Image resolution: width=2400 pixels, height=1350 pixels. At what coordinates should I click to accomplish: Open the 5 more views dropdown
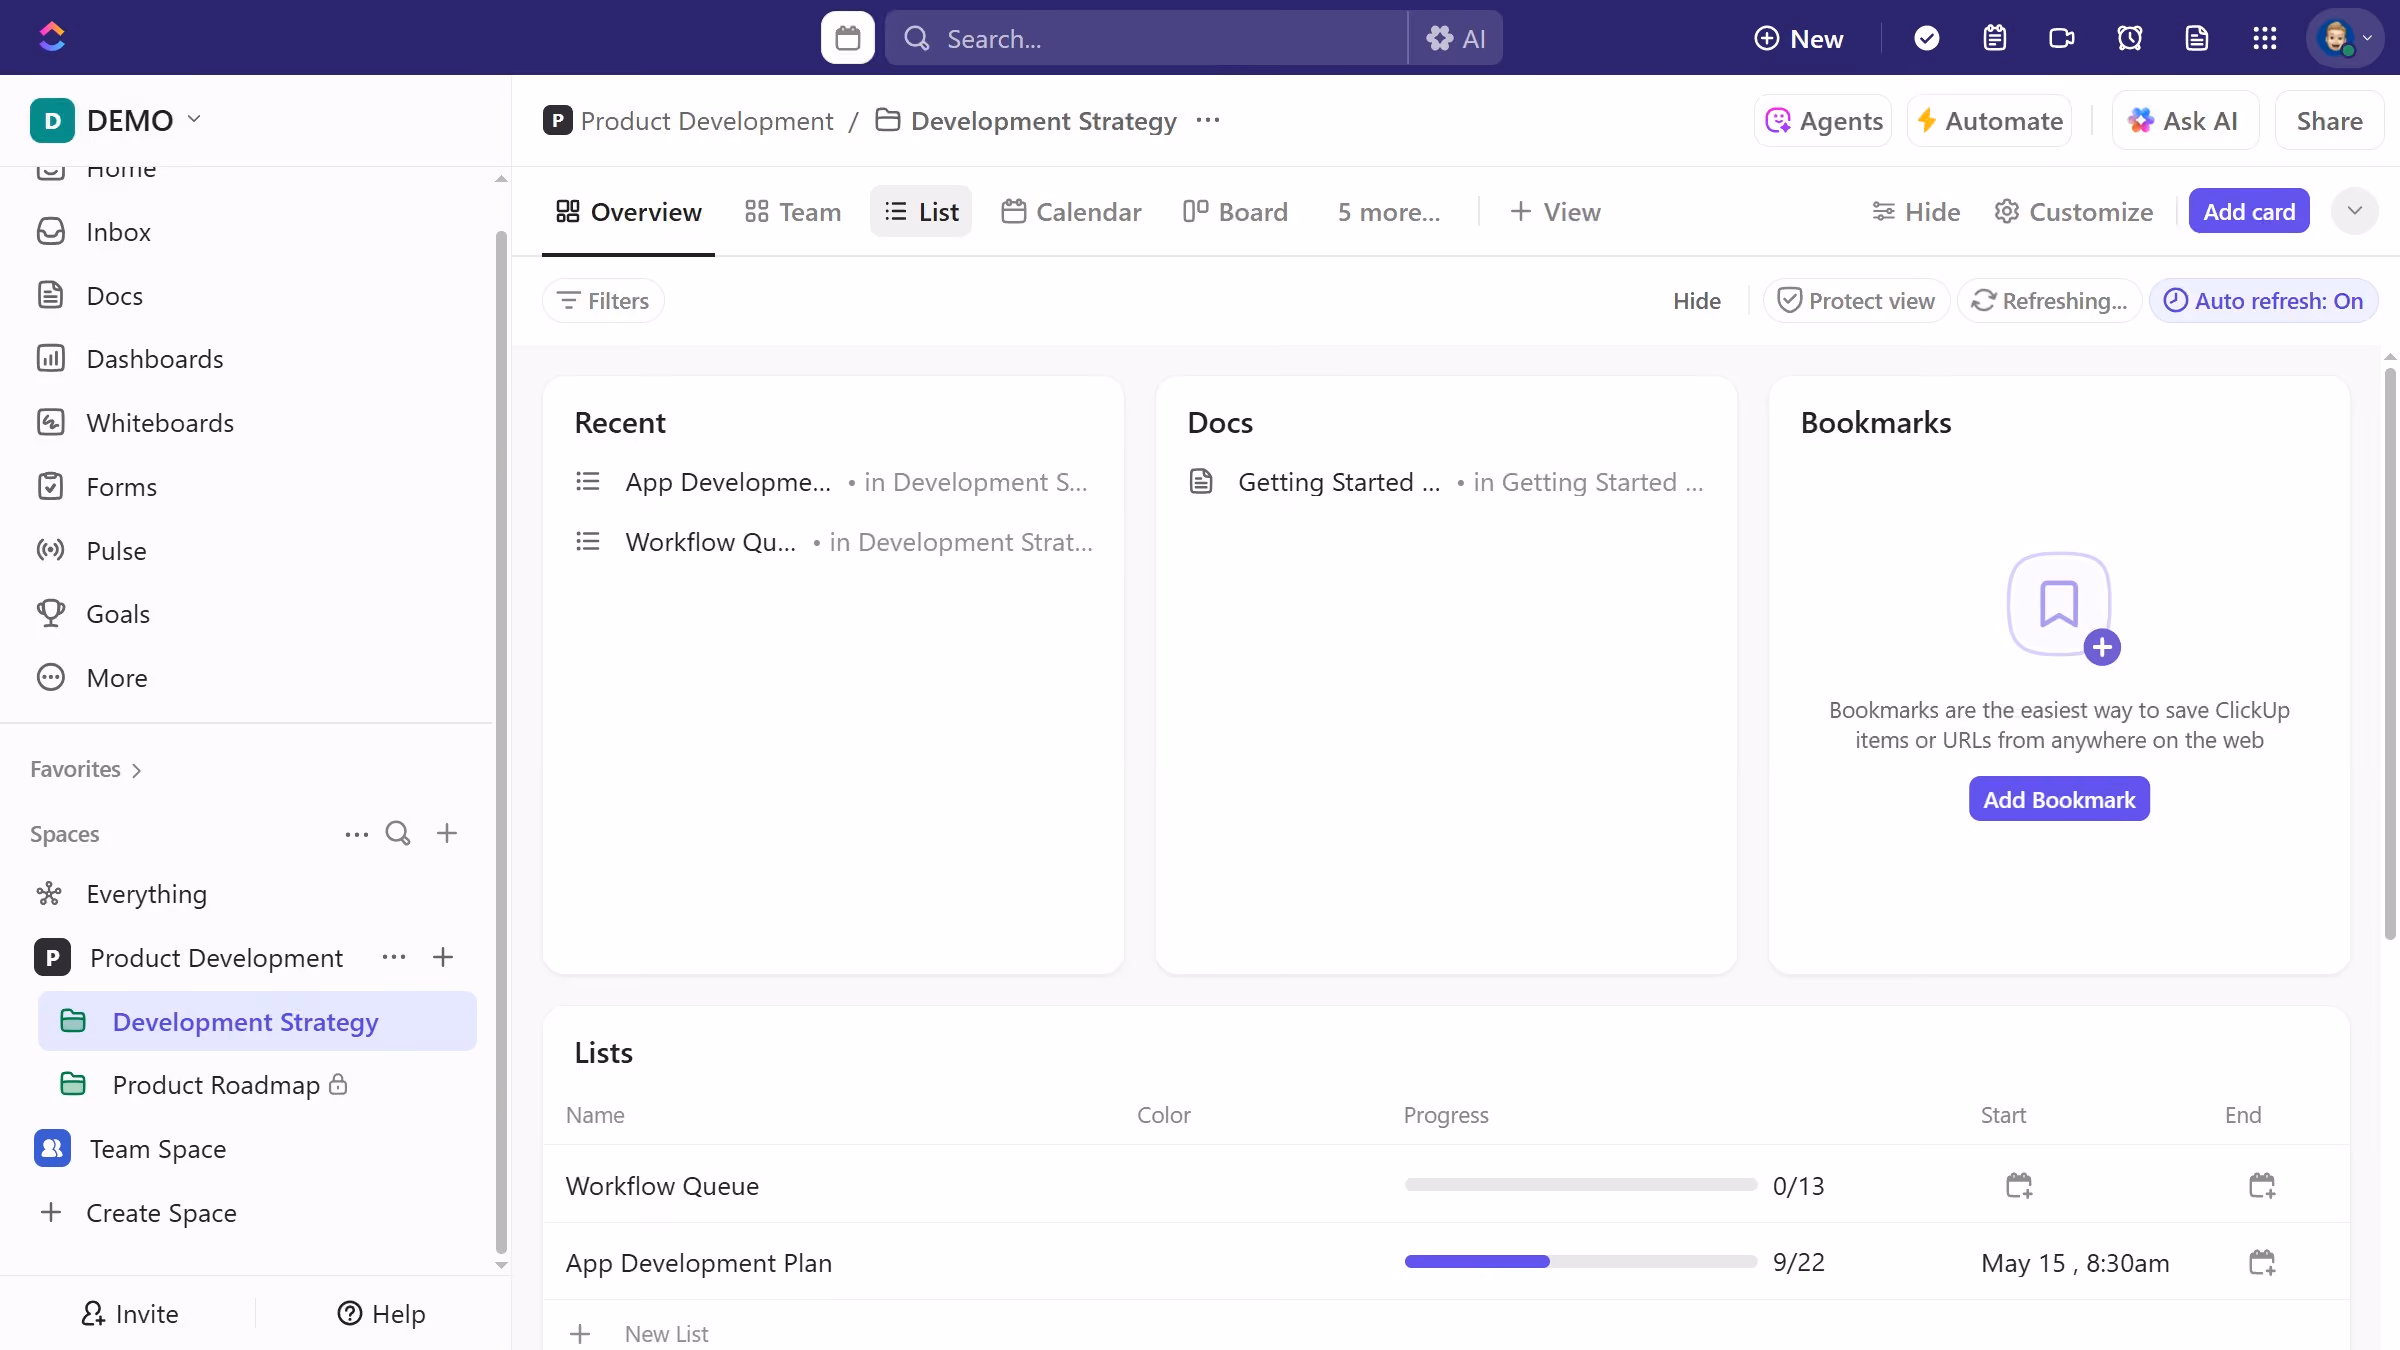pyautogui.click(x=1389, y=212)
